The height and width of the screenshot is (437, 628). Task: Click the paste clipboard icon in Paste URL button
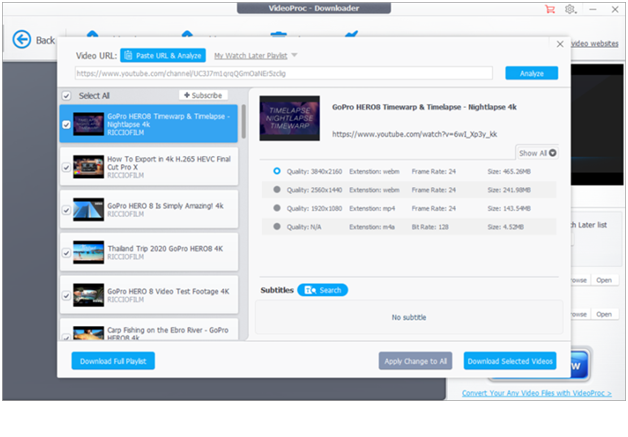128,55
